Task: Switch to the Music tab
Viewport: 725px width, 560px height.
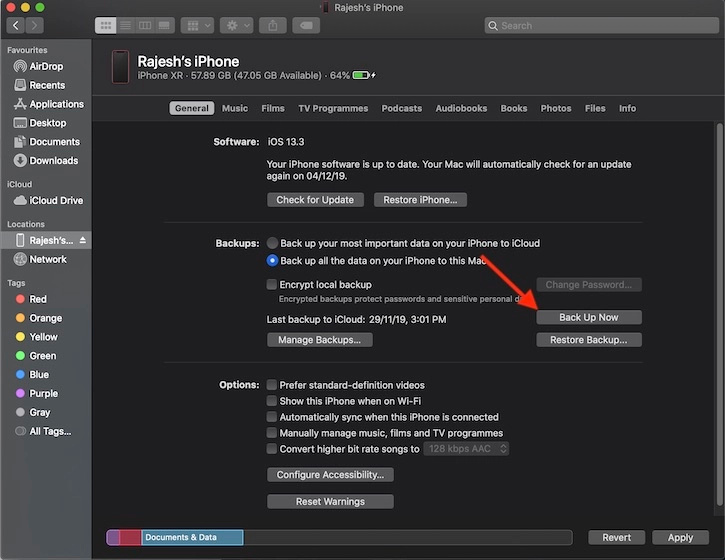Action: tap(235, 108)
